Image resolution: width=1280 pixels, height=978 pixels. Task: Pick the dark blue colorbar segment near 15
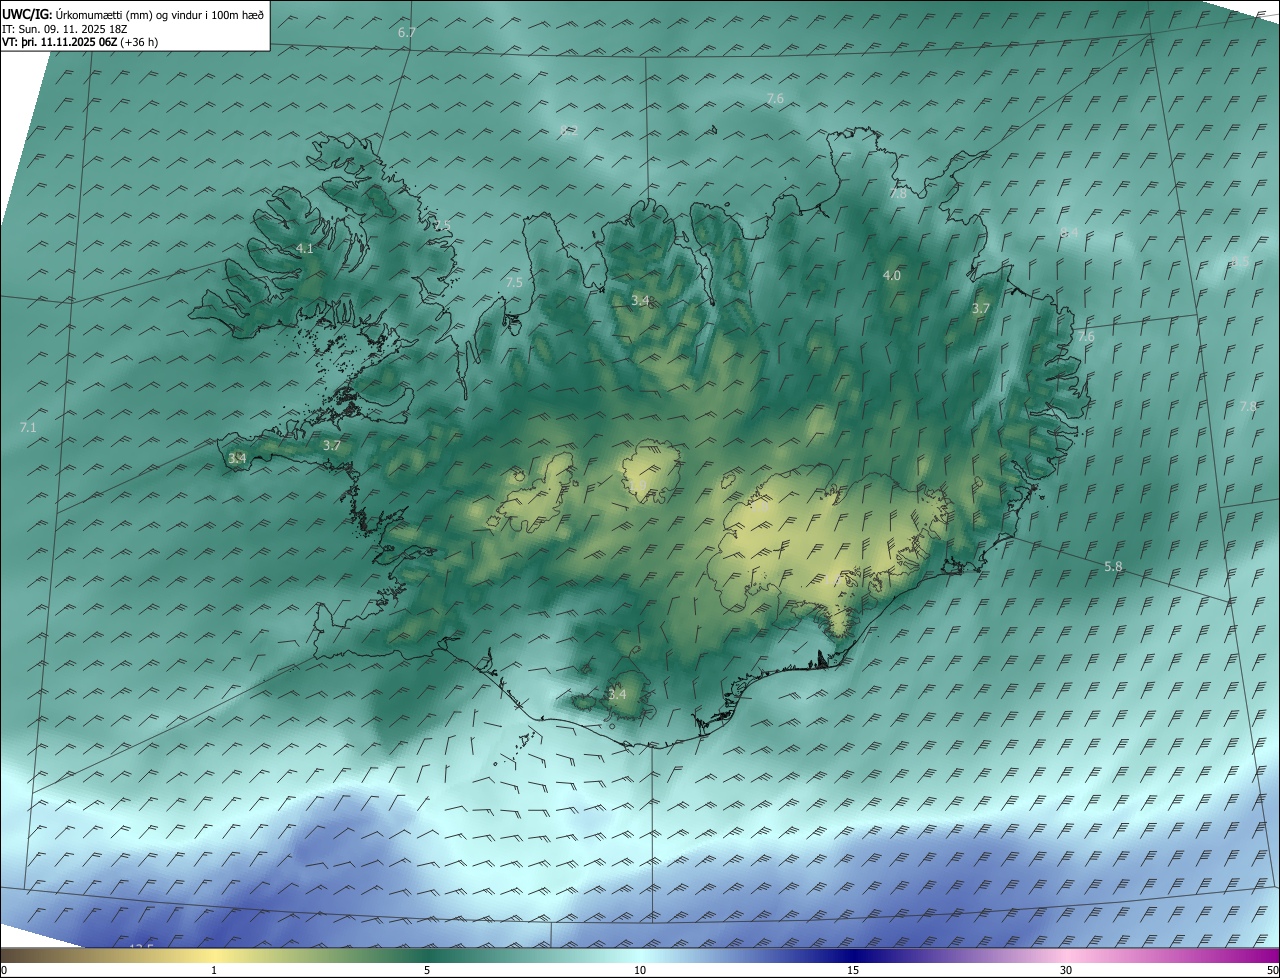[853, 956]
